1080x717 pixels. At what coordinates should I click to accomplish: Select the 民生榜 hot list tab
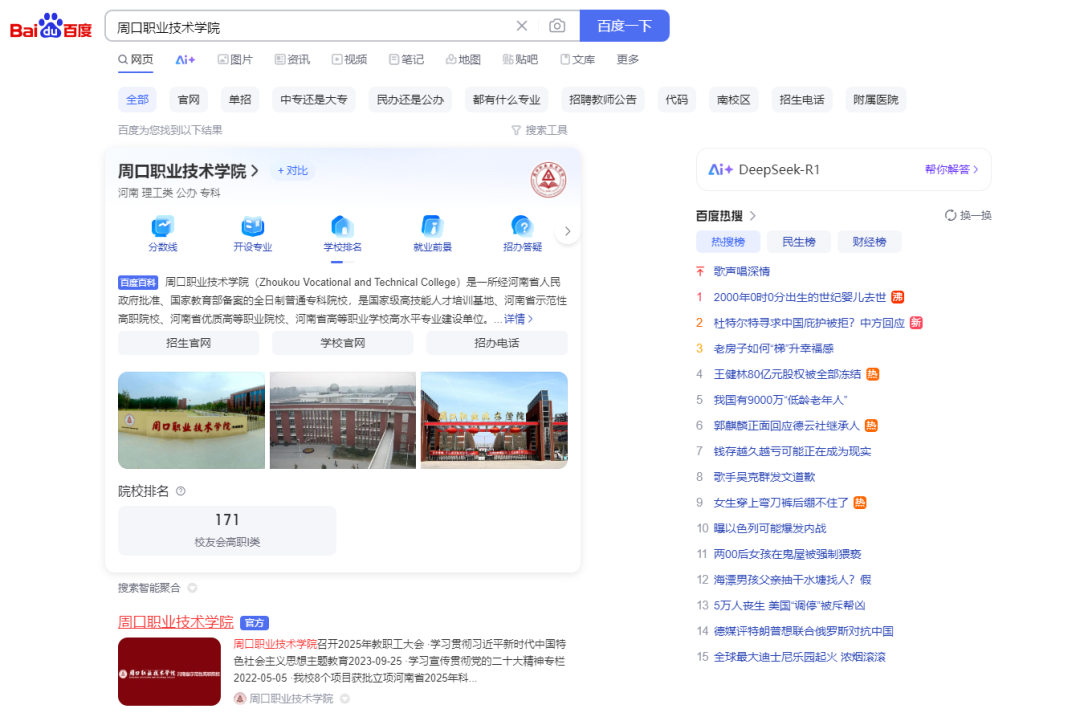(x=798, y=241)
